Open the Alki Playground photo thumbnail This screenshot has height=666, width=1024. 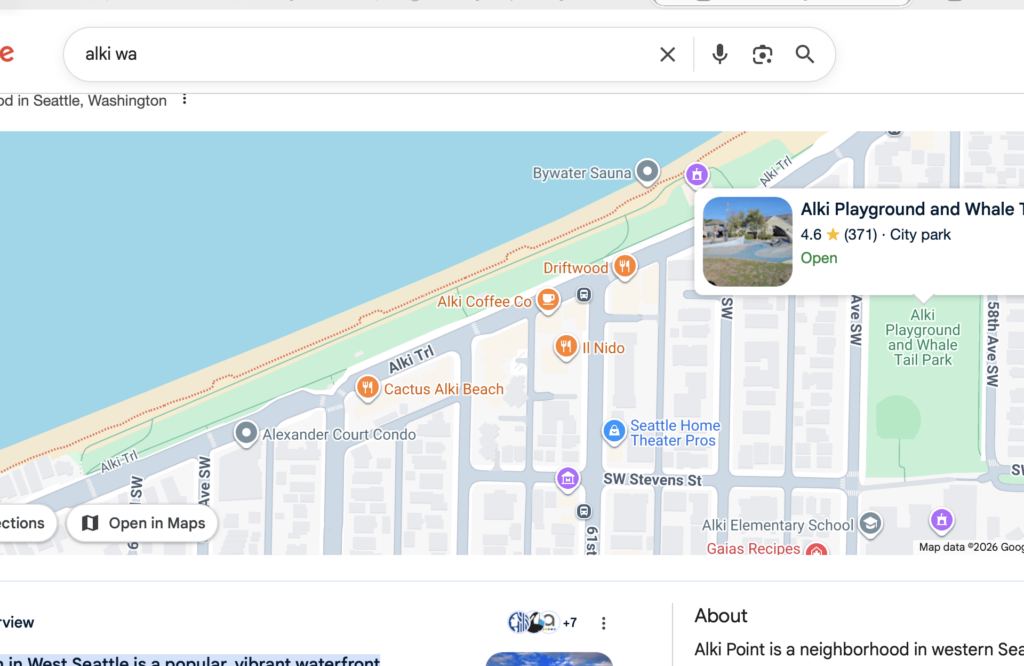pos(747,242)
